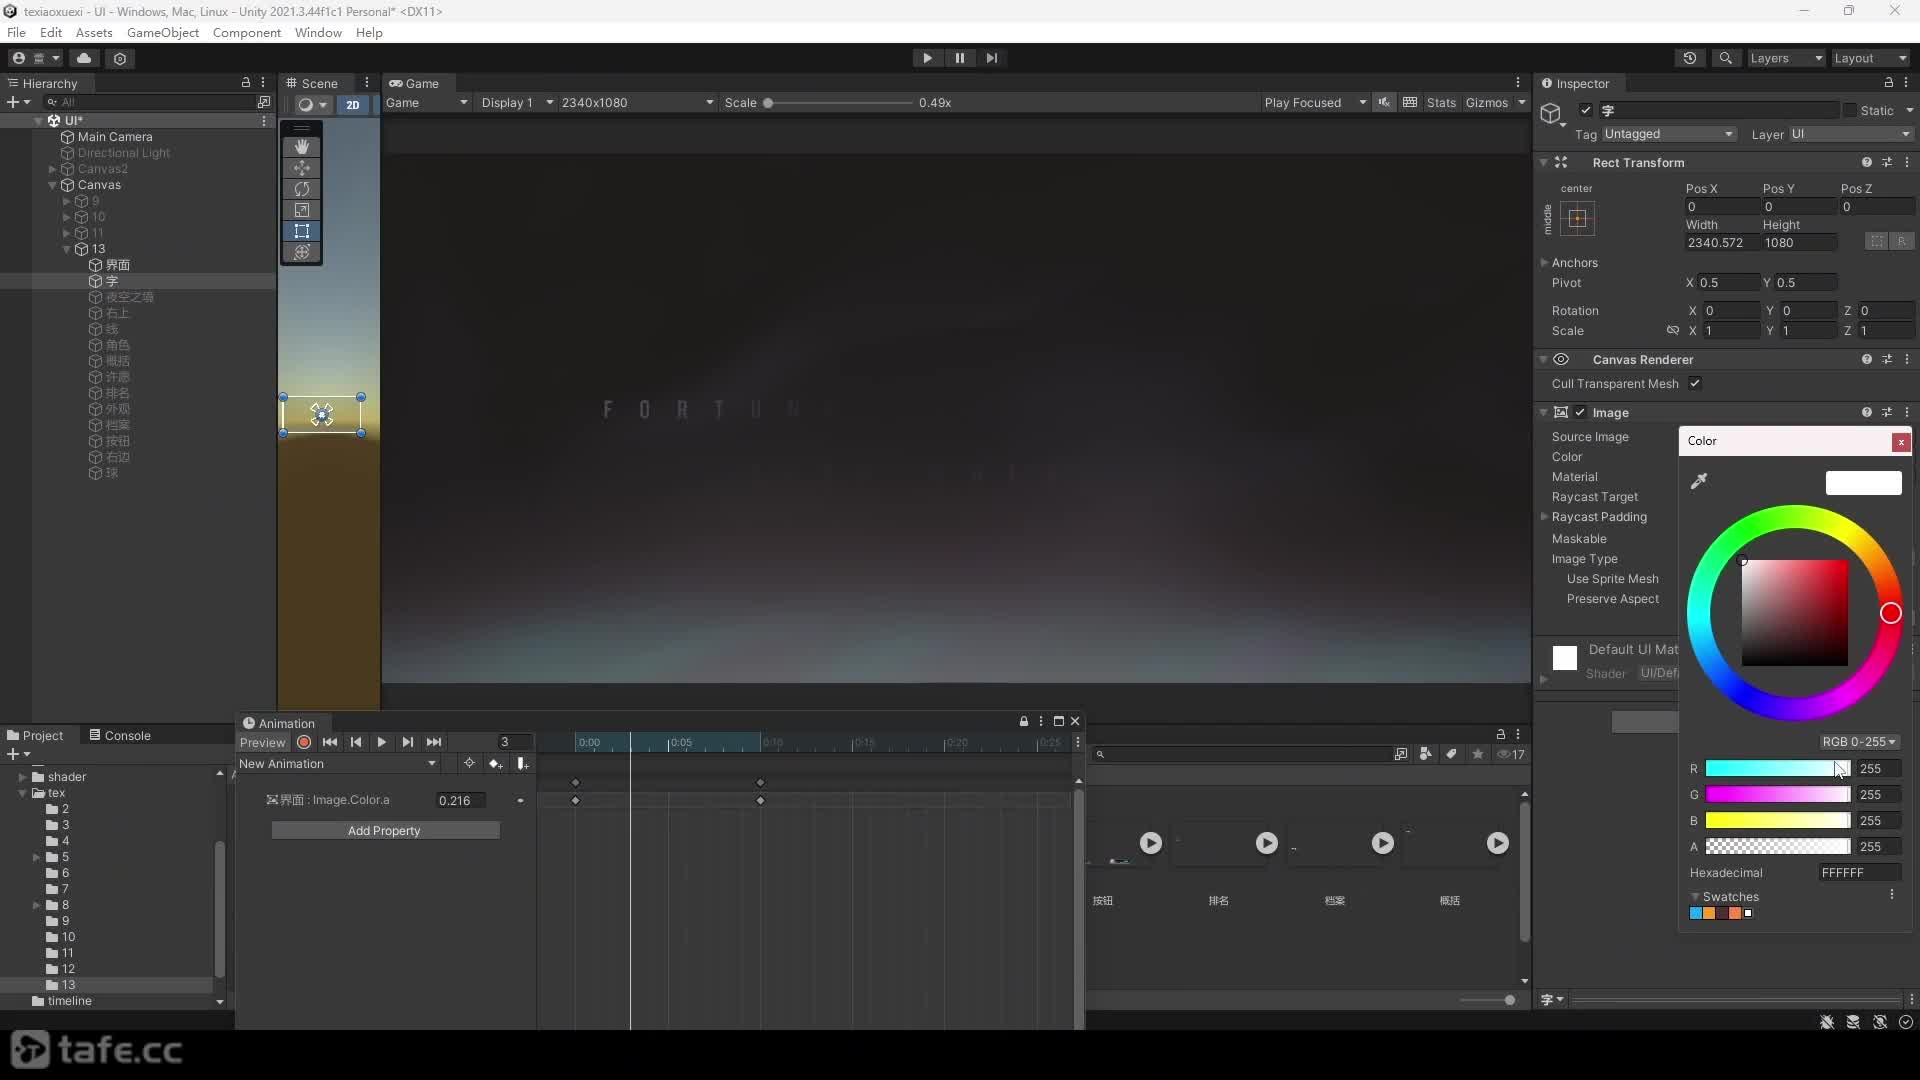Open the Layers dropdown
1920x1080 pixels.
[1786, 59]
